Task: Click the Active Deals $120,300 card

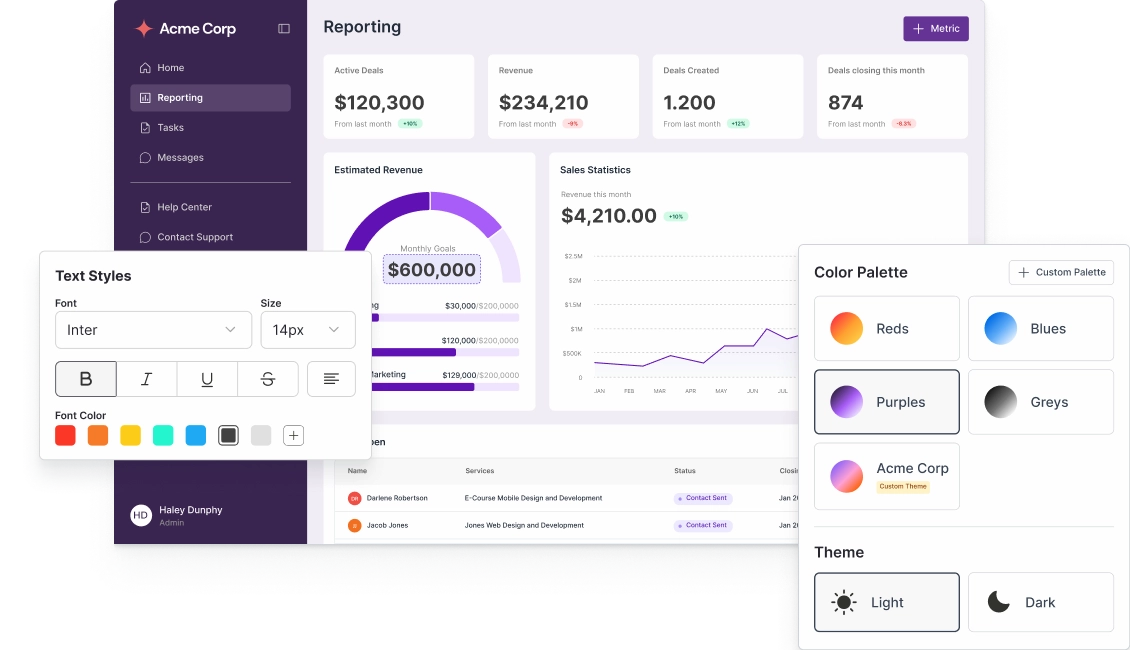Action: point(399,97)
